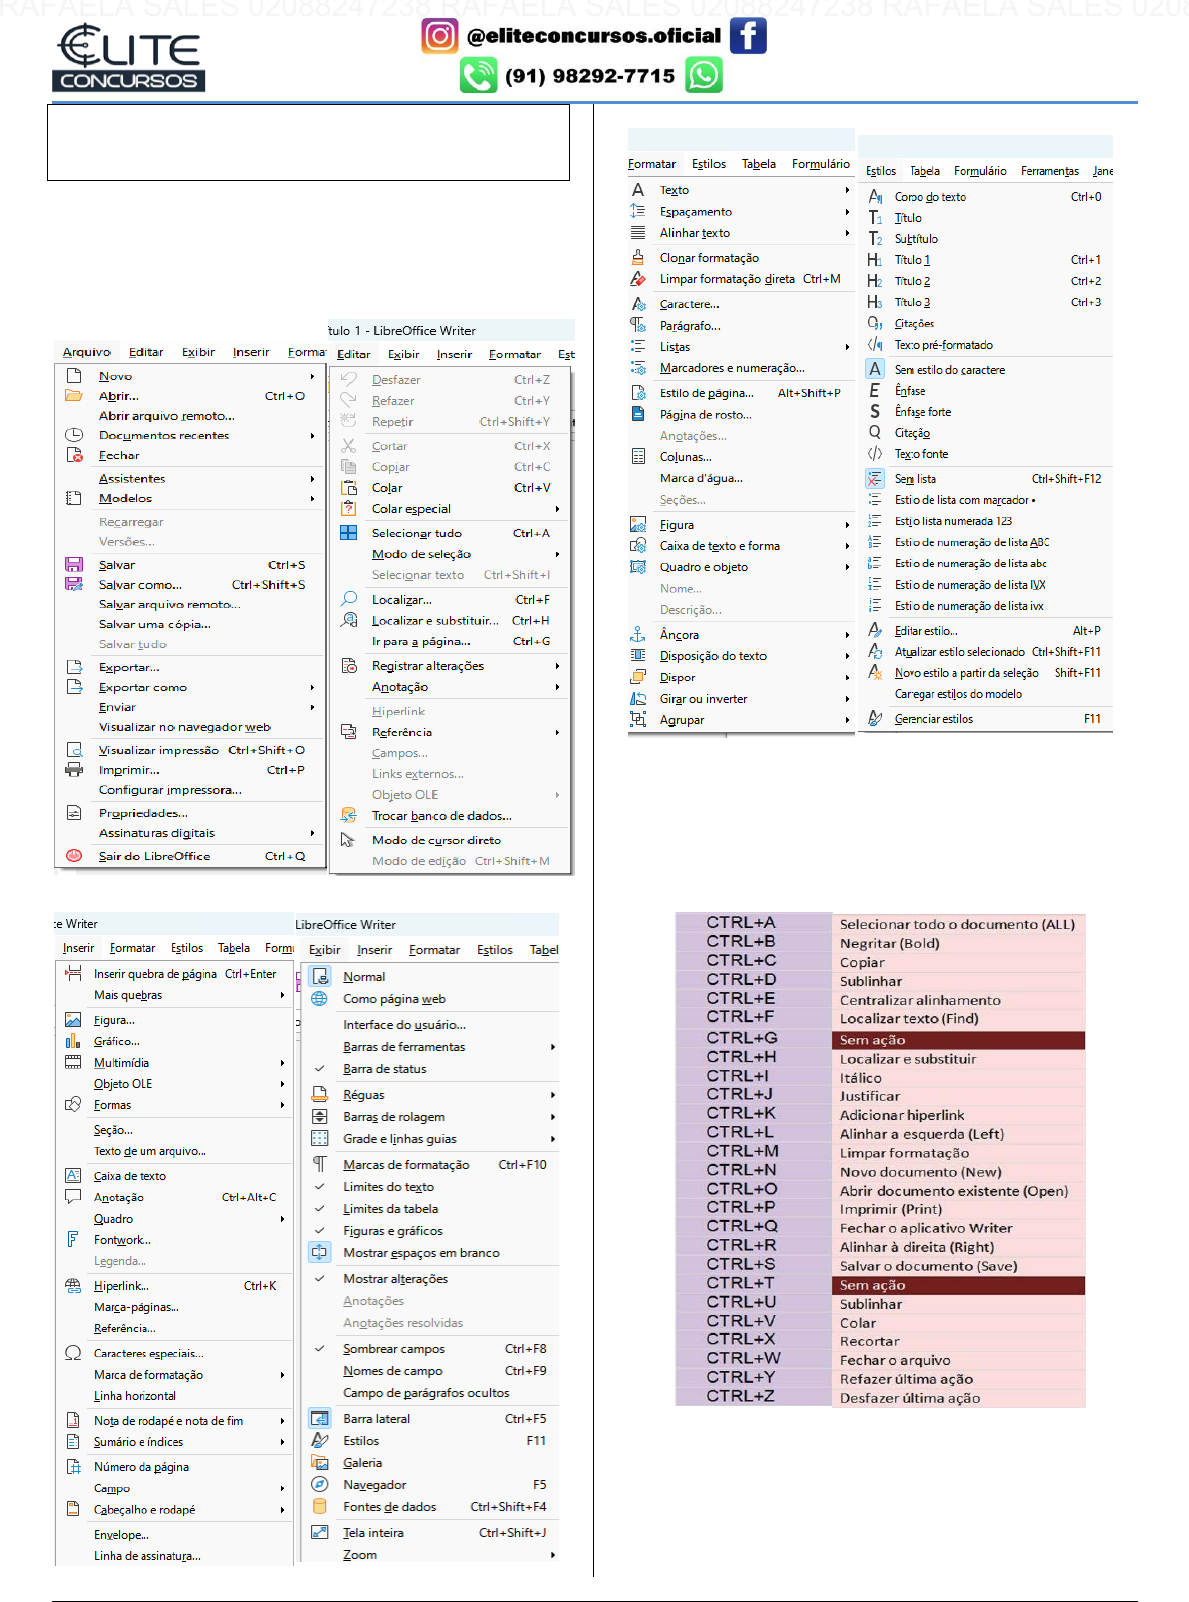Click the Salvar floppy disk icon
Viewport: 1189px width, 1602px height.
73,565
